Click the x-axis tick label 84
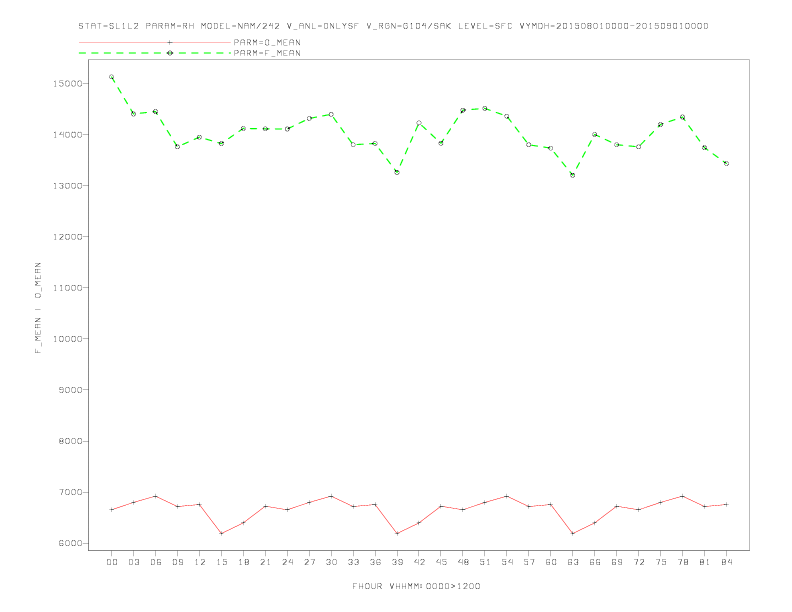 coord(727,562)
